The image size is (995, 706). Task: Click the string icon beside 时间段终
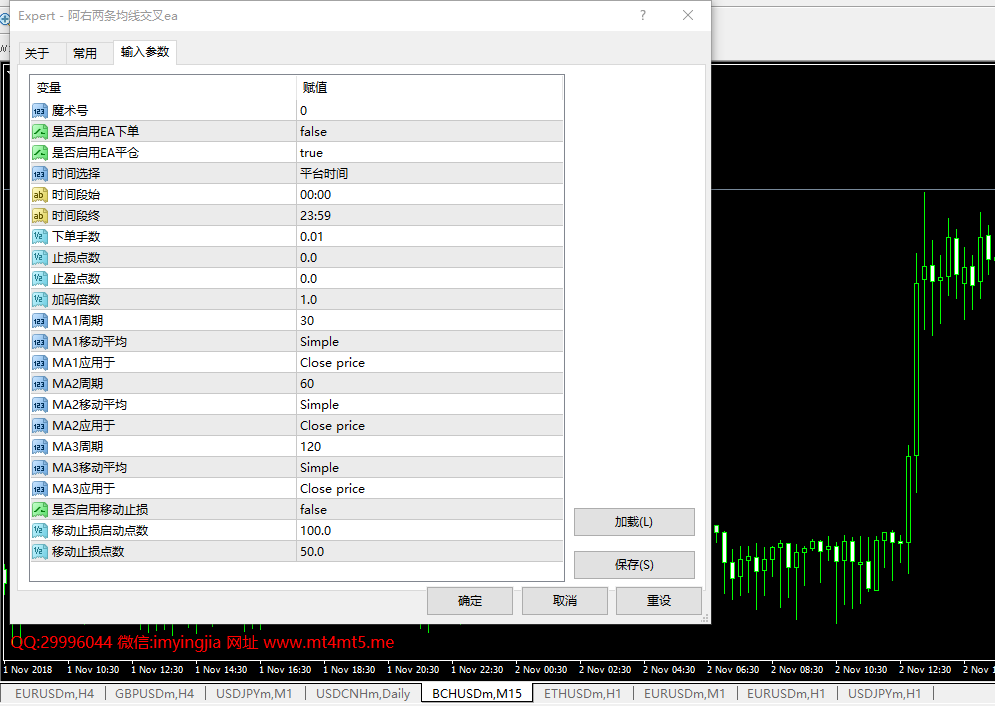click(39, 216)
